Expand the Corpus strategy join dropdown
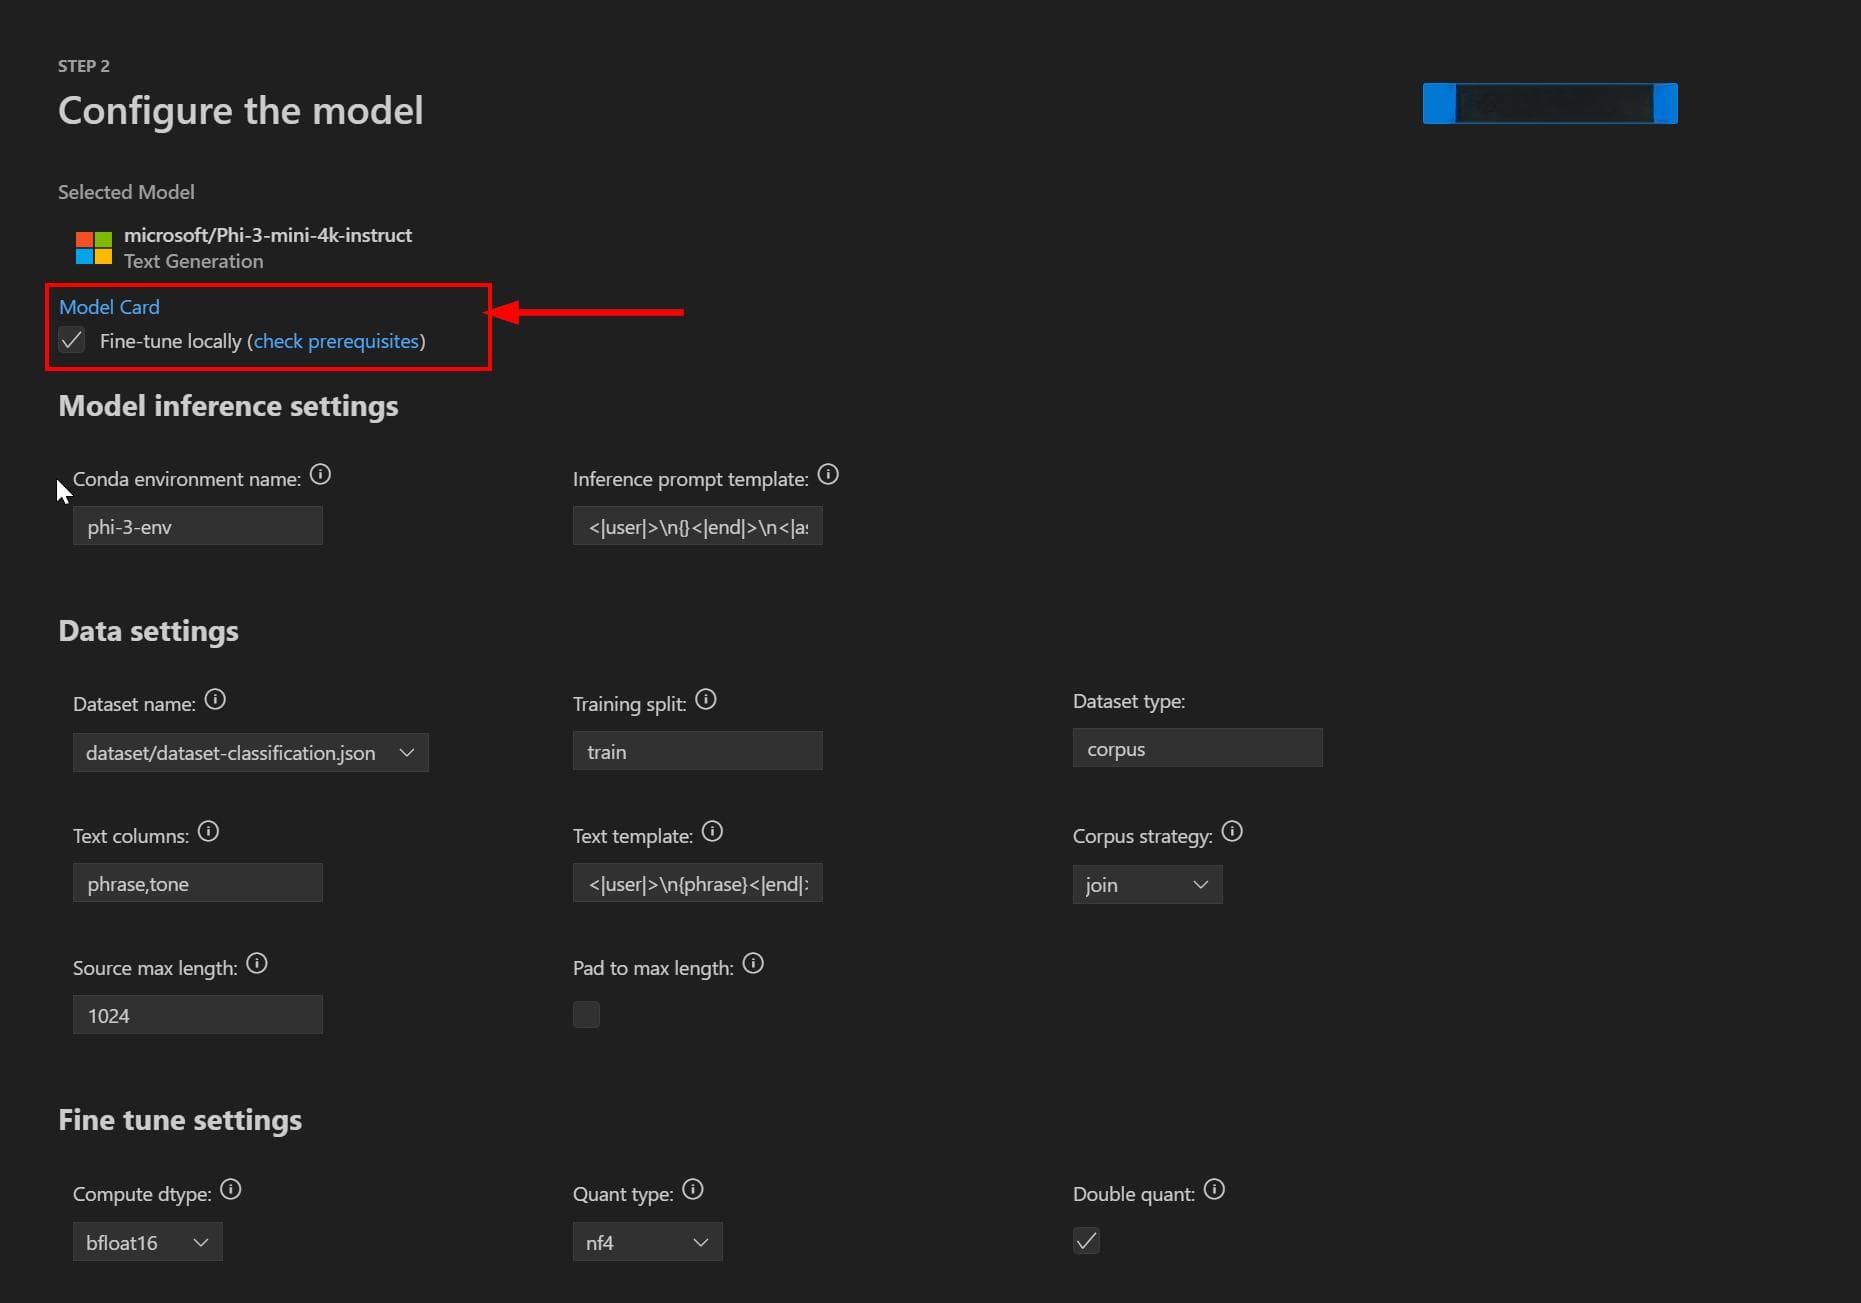Screen dimensions: 1861x1303 coord(1148,885)
